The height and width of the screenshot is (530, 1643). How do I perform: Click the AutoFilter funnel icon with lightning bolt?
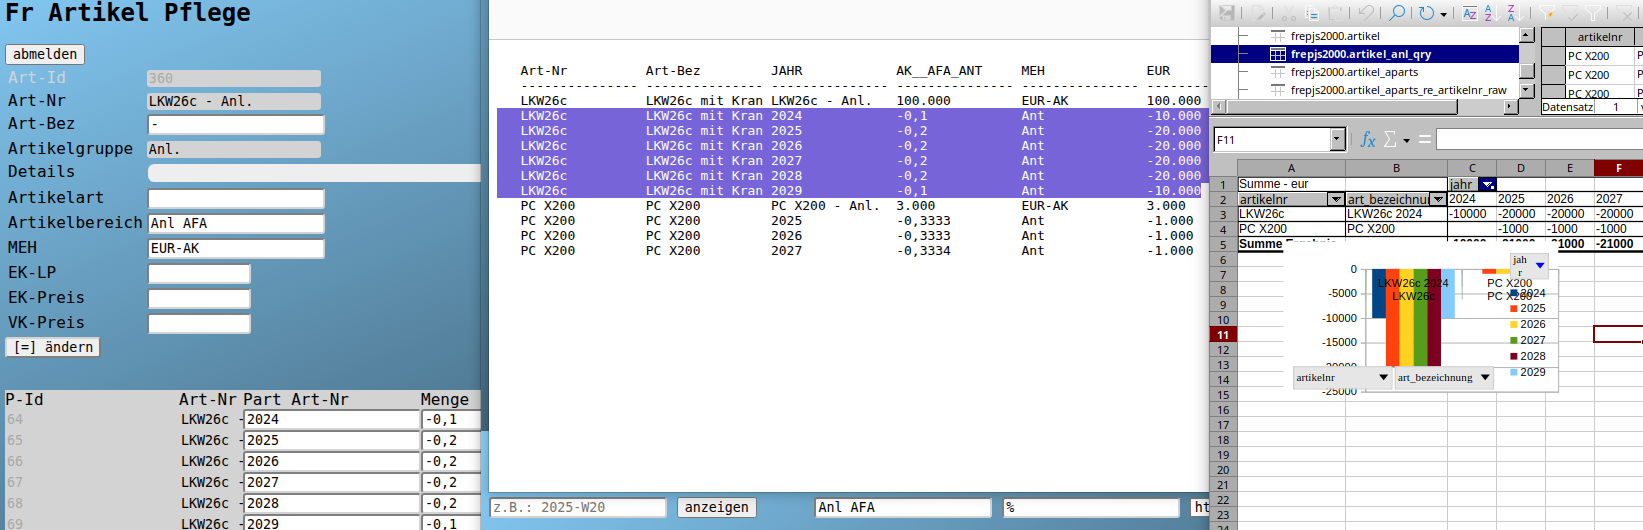[x=1547, y=13]
